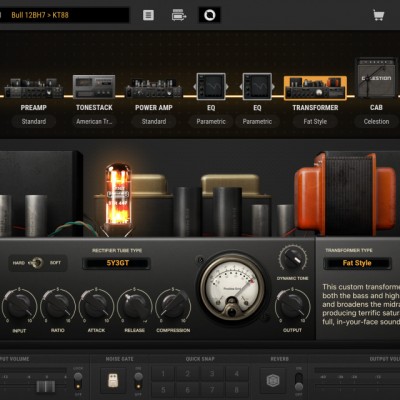Select Quick Snap slot 1
This screenshot has width=400, height=400.
(x=163, y=374)
